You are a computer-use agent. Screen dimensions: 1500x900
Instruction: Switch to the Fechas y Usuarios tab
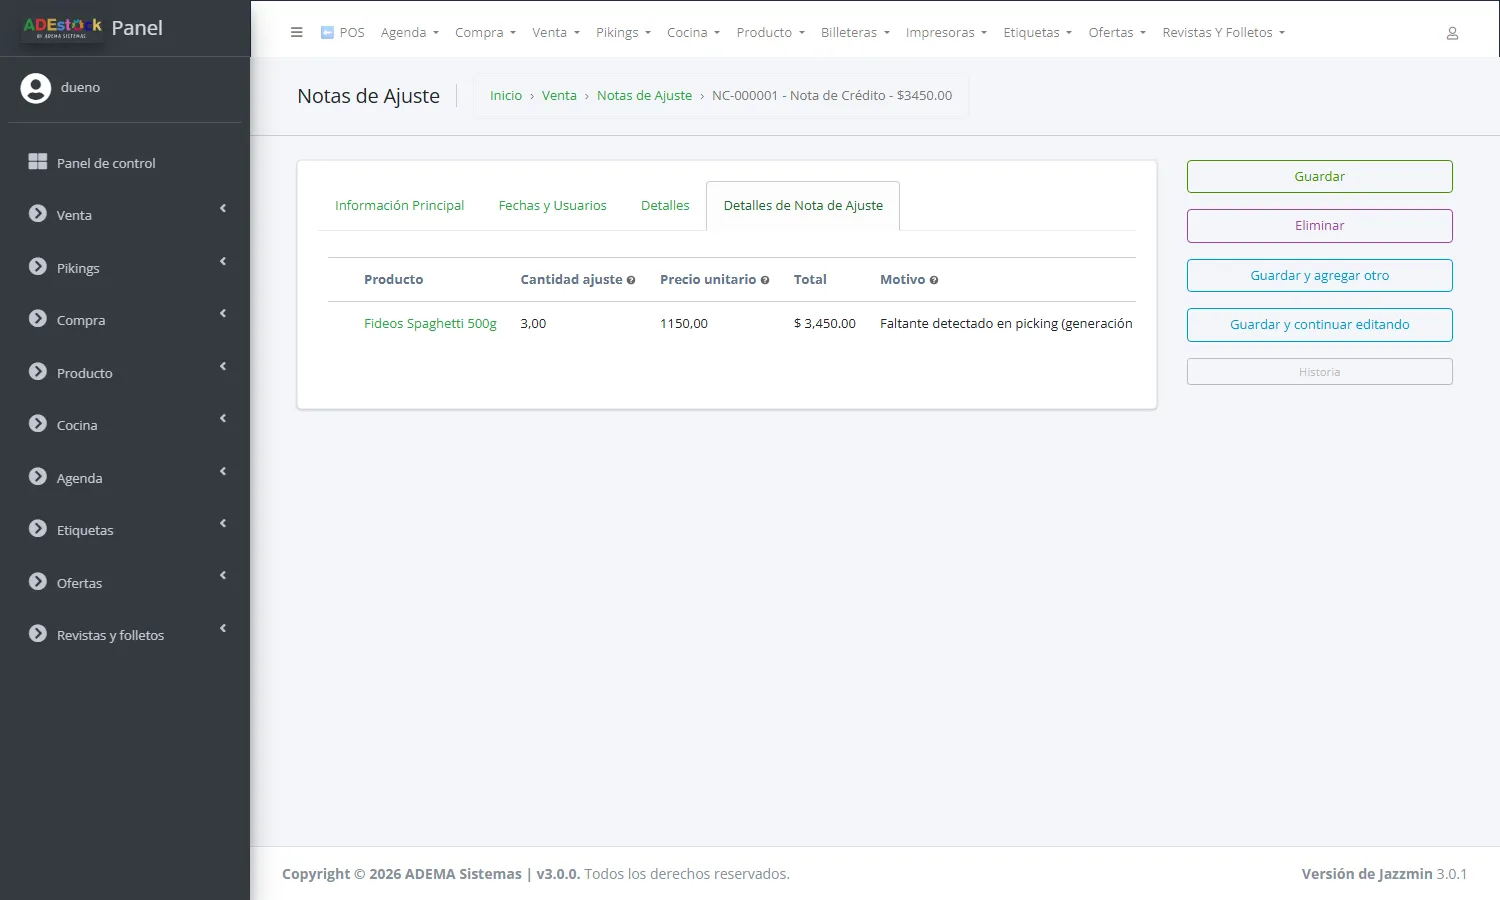pos(553,206)
